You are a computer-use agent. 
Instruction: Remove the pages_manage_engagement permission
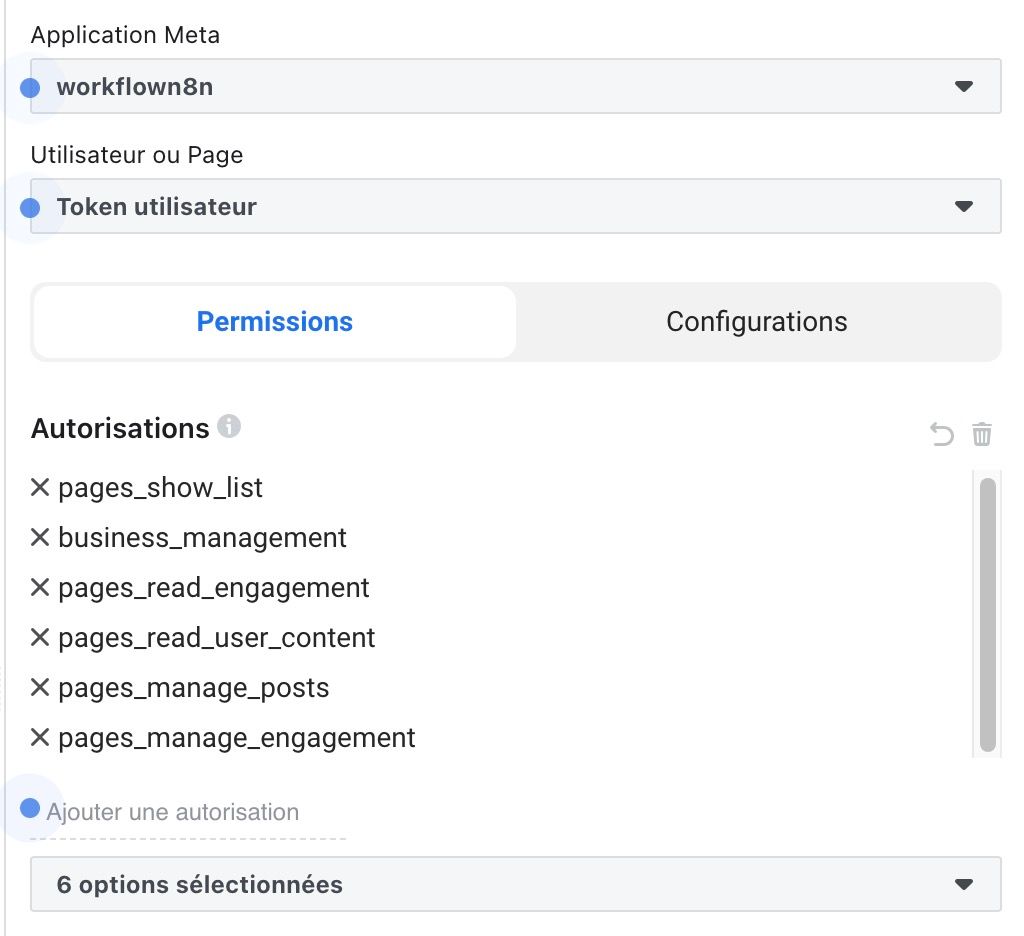tap(40, 737)
